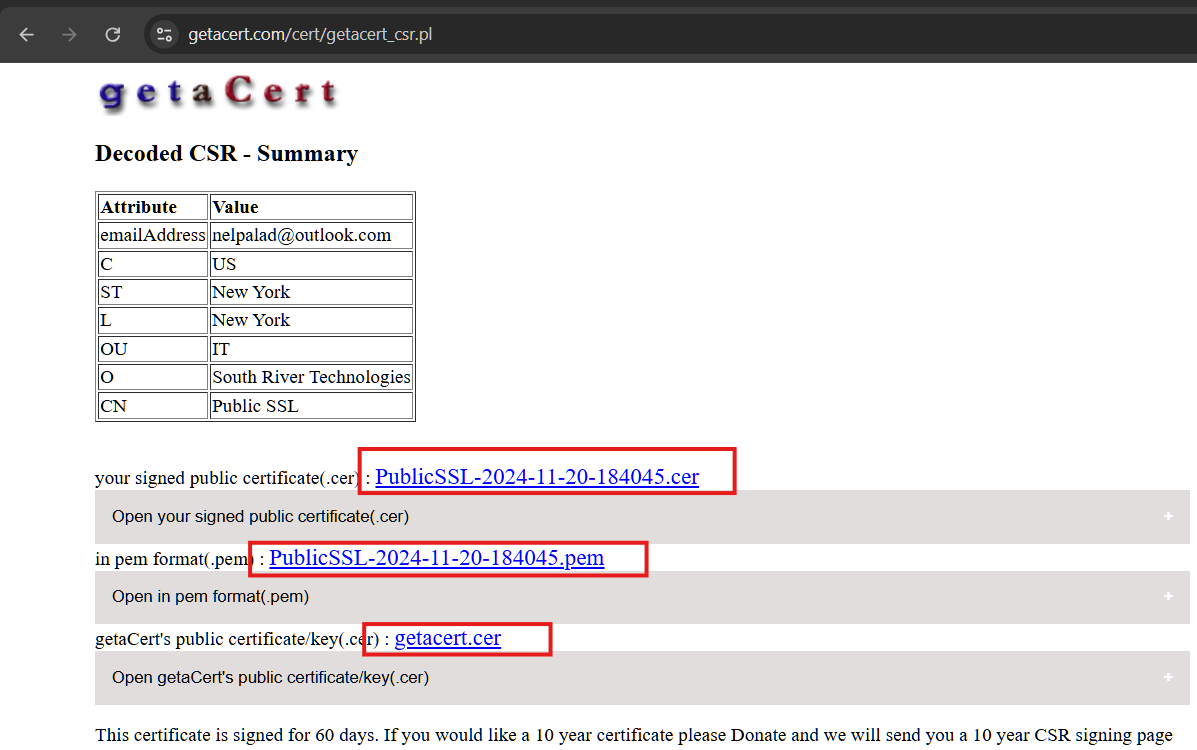Click the plus icon on the signed certificate section
The height and width of the screenshot is (750, 1197).
1168,517
